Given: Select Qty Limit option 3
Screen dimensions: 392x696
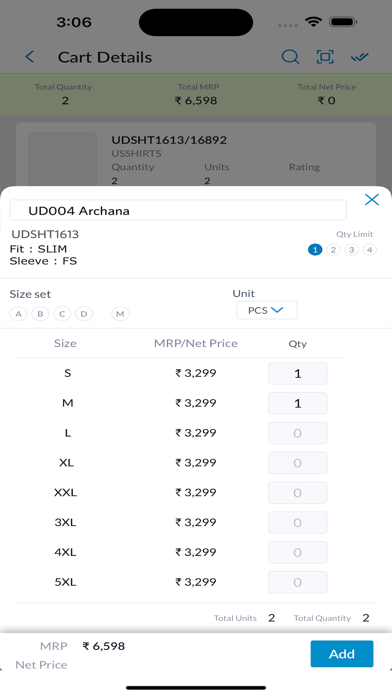Looking at the screenshot, I should (x=351, y=250).
